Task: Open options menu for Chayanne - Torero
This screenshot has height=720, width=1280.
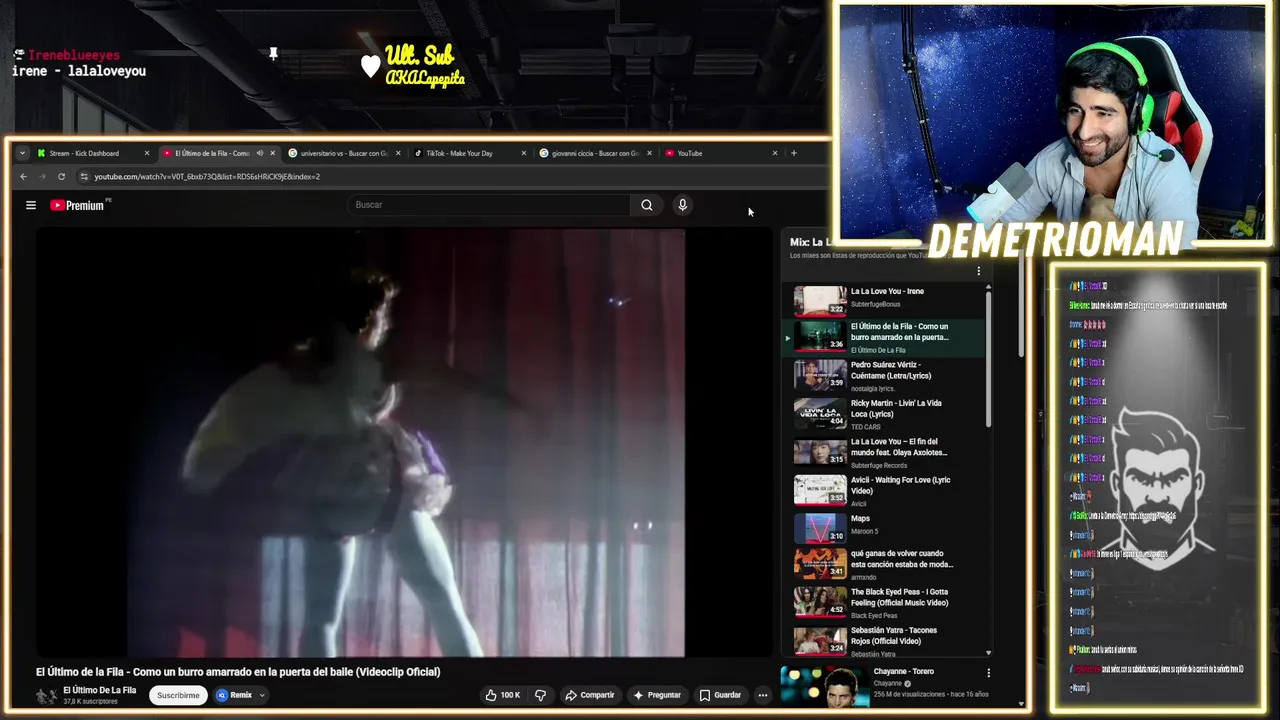Action: pyautogui.click(x=988, y=673)
